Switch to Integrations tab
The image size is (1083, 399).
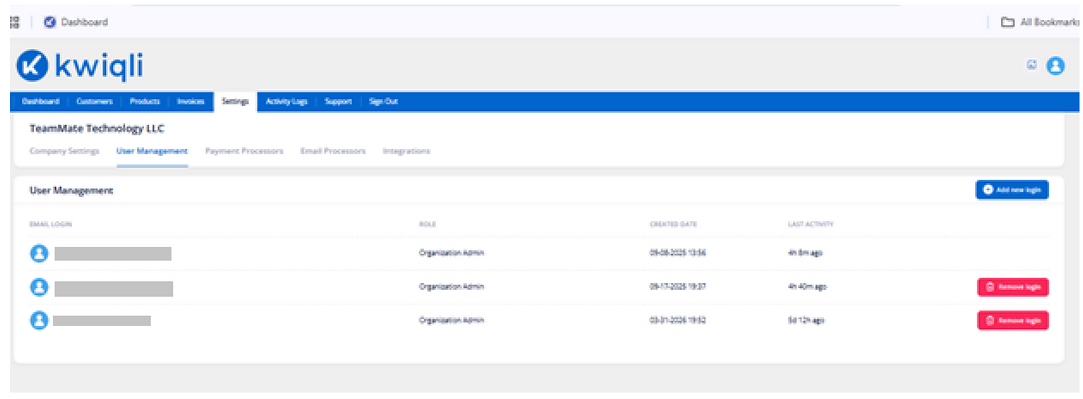coord(407,151)
